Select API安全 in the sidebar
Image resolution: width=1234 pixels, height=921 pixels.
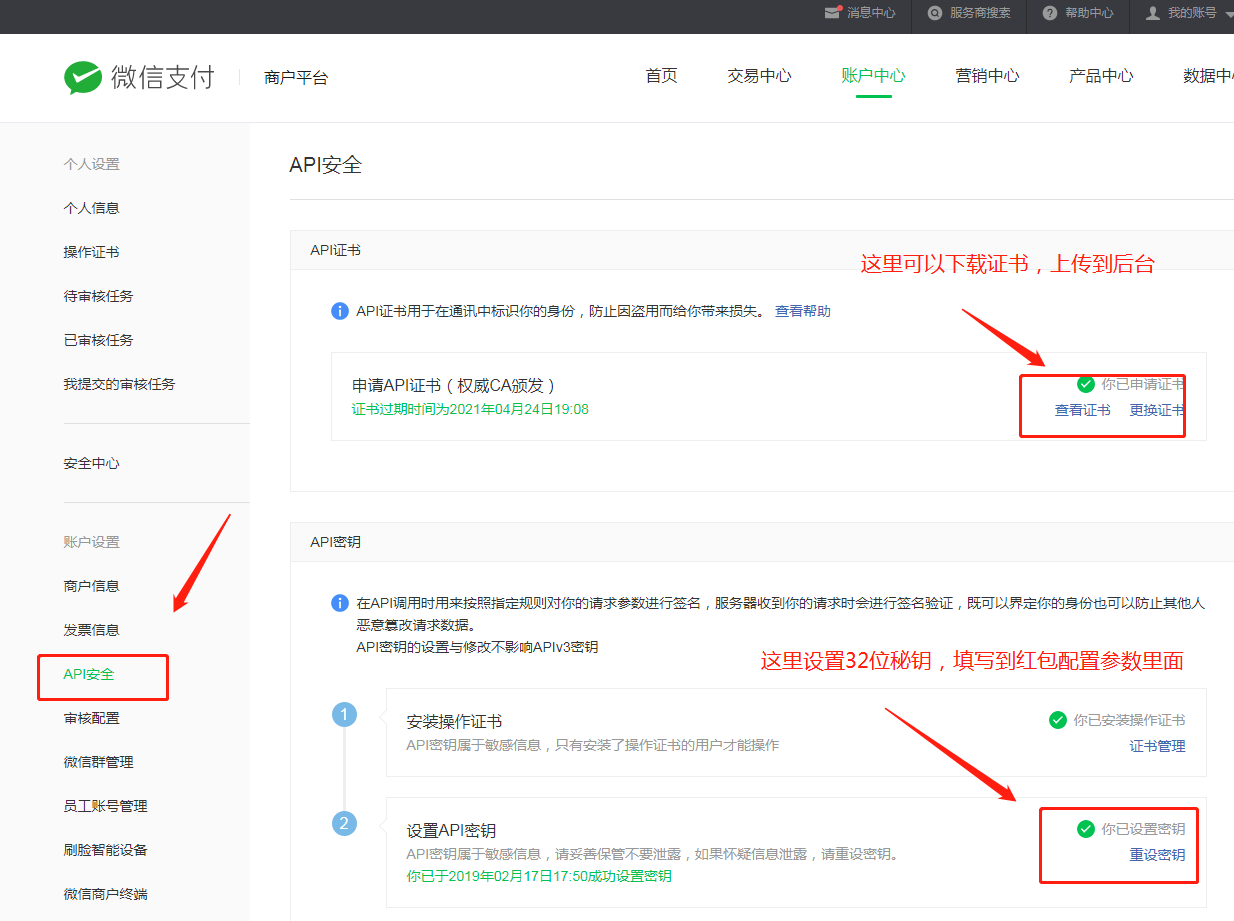(x=89, y=674)
